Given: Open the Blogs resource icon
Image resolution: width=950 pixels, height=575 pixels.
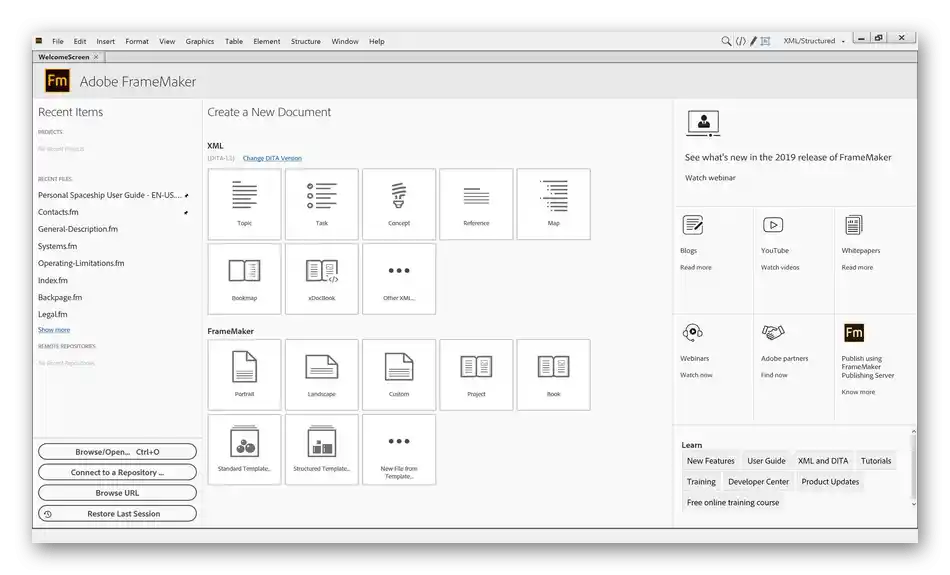Looking at the screenshot, I should (693, 225).
